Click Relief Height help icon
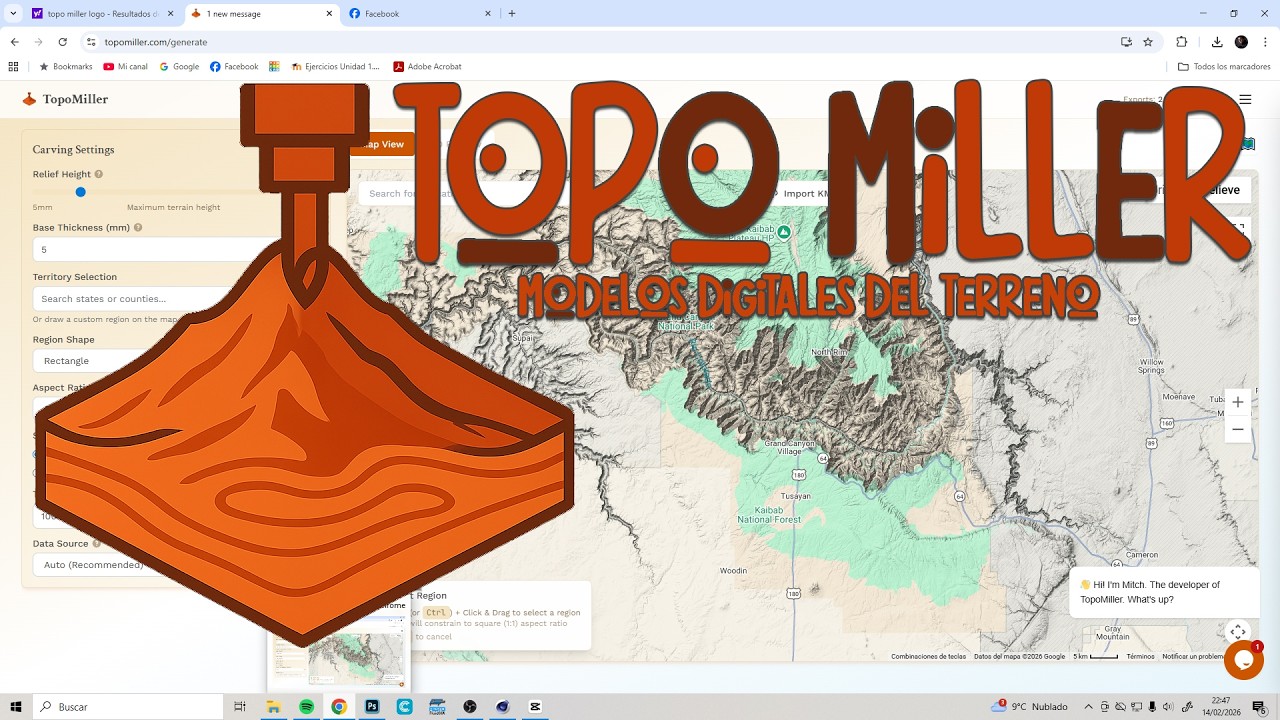 [x=99, y=174]
